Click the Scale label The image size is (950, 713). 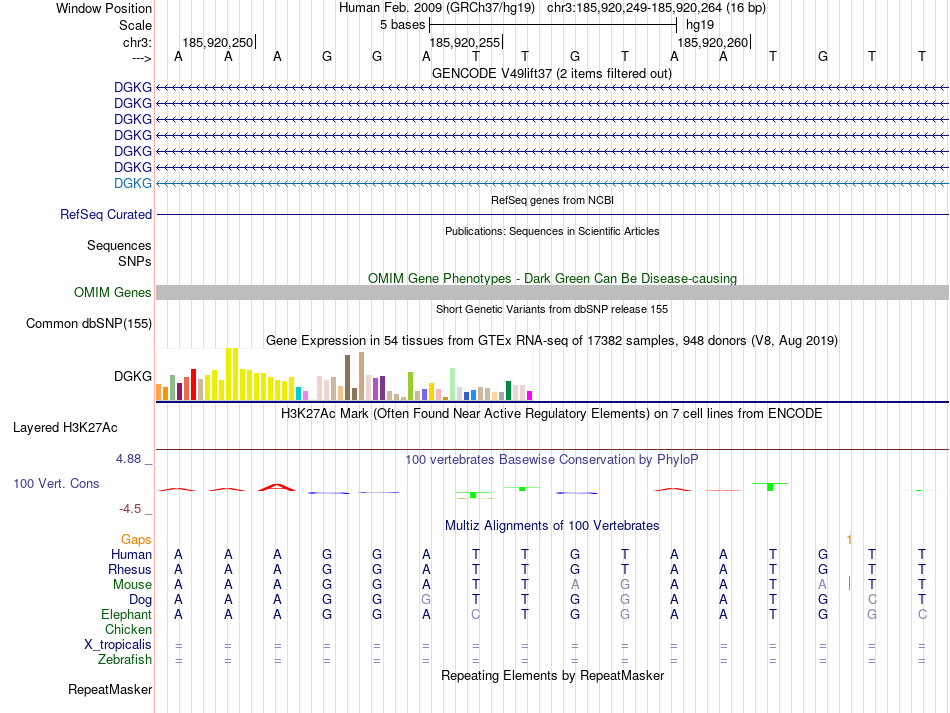click(136, 25)
